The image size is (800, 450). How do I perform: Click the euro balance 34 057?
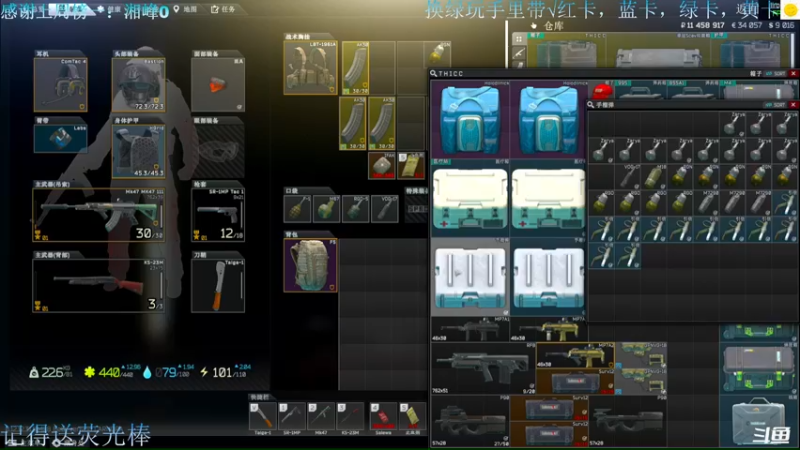click(x=747, y=25)
